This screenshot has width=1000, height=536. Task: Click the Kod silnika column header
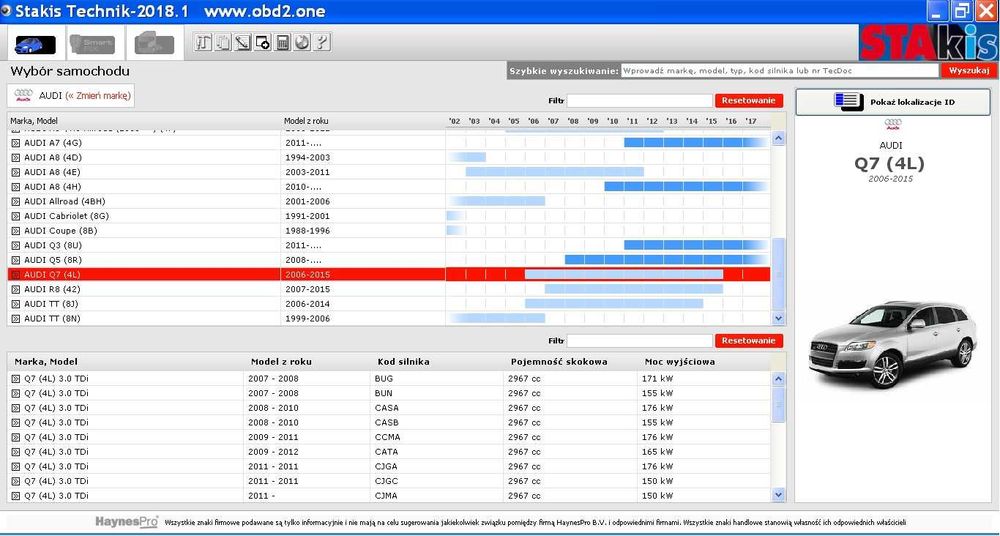403,362
